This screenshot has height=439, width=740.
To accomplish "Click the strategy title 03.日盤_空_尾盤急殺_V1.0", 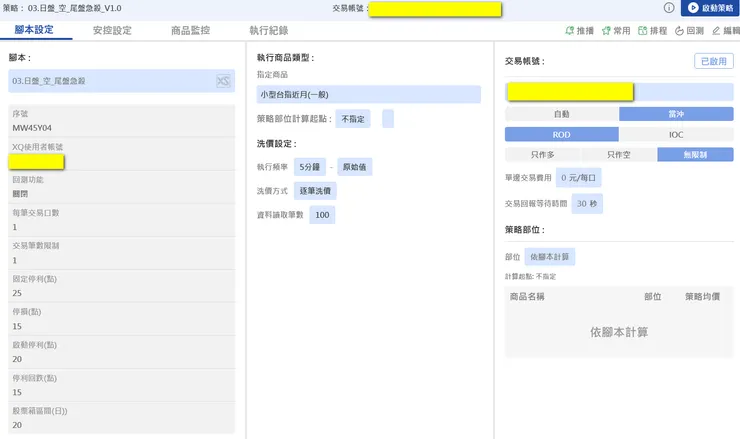I will [75, 8].
